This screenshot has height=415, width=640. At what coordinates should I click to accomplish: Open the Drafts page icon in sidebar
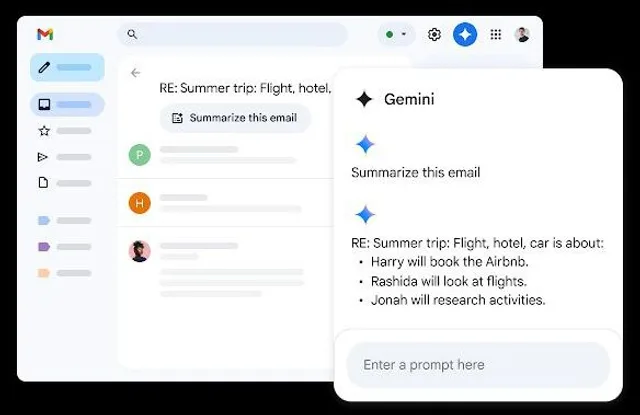(x=43, y=183)
